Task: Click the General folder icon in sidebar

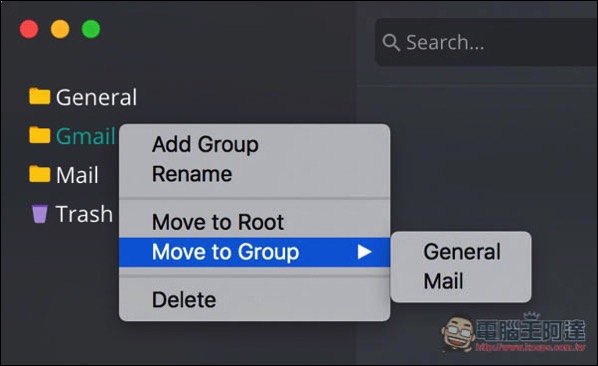Action: pos(40,96)
